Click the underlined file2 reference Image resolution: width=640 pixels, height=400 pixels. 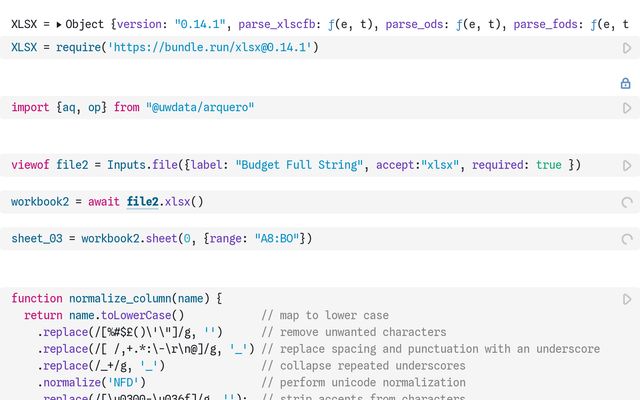click(142, 202)
